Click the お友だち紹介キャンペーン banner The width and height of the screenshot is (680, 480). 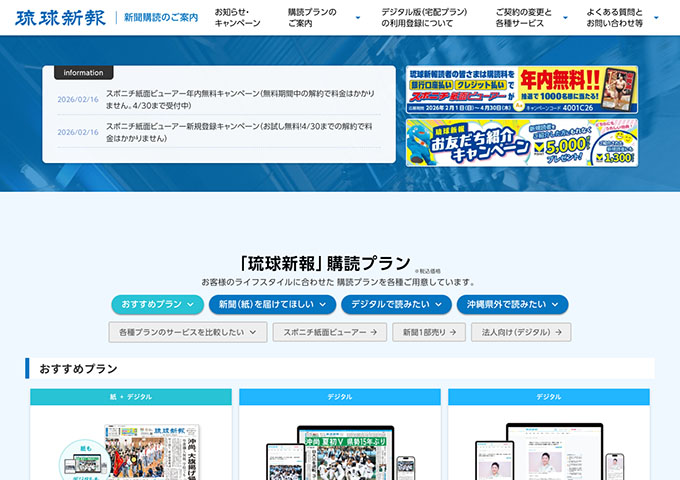coord(521,142)
